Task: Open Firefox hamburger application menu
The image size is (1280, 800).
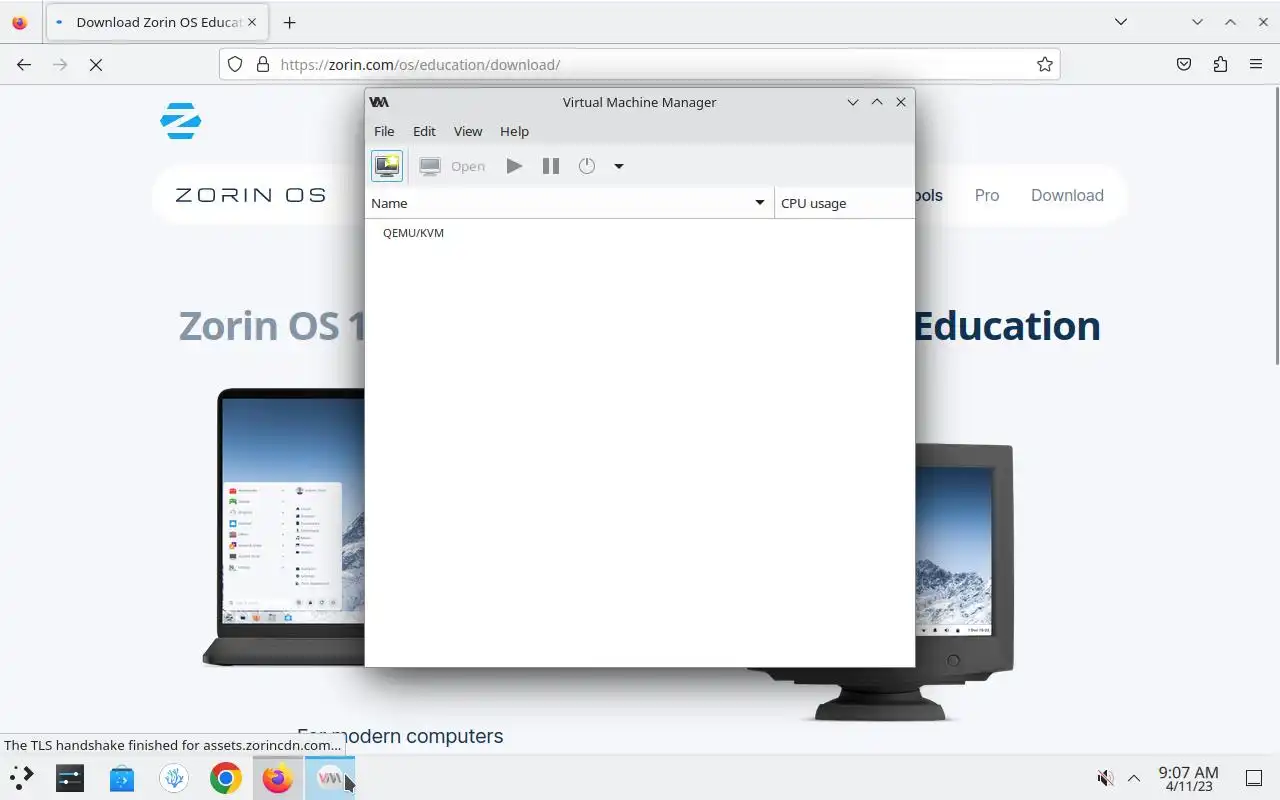Action: (x=1256, y=64)
